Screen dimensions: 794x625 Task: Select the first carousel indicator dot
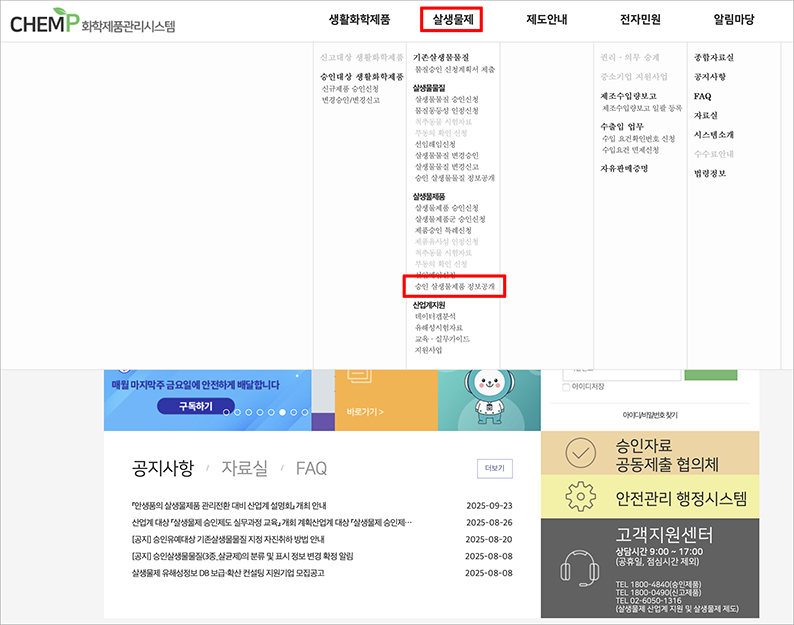coord(225,412)
